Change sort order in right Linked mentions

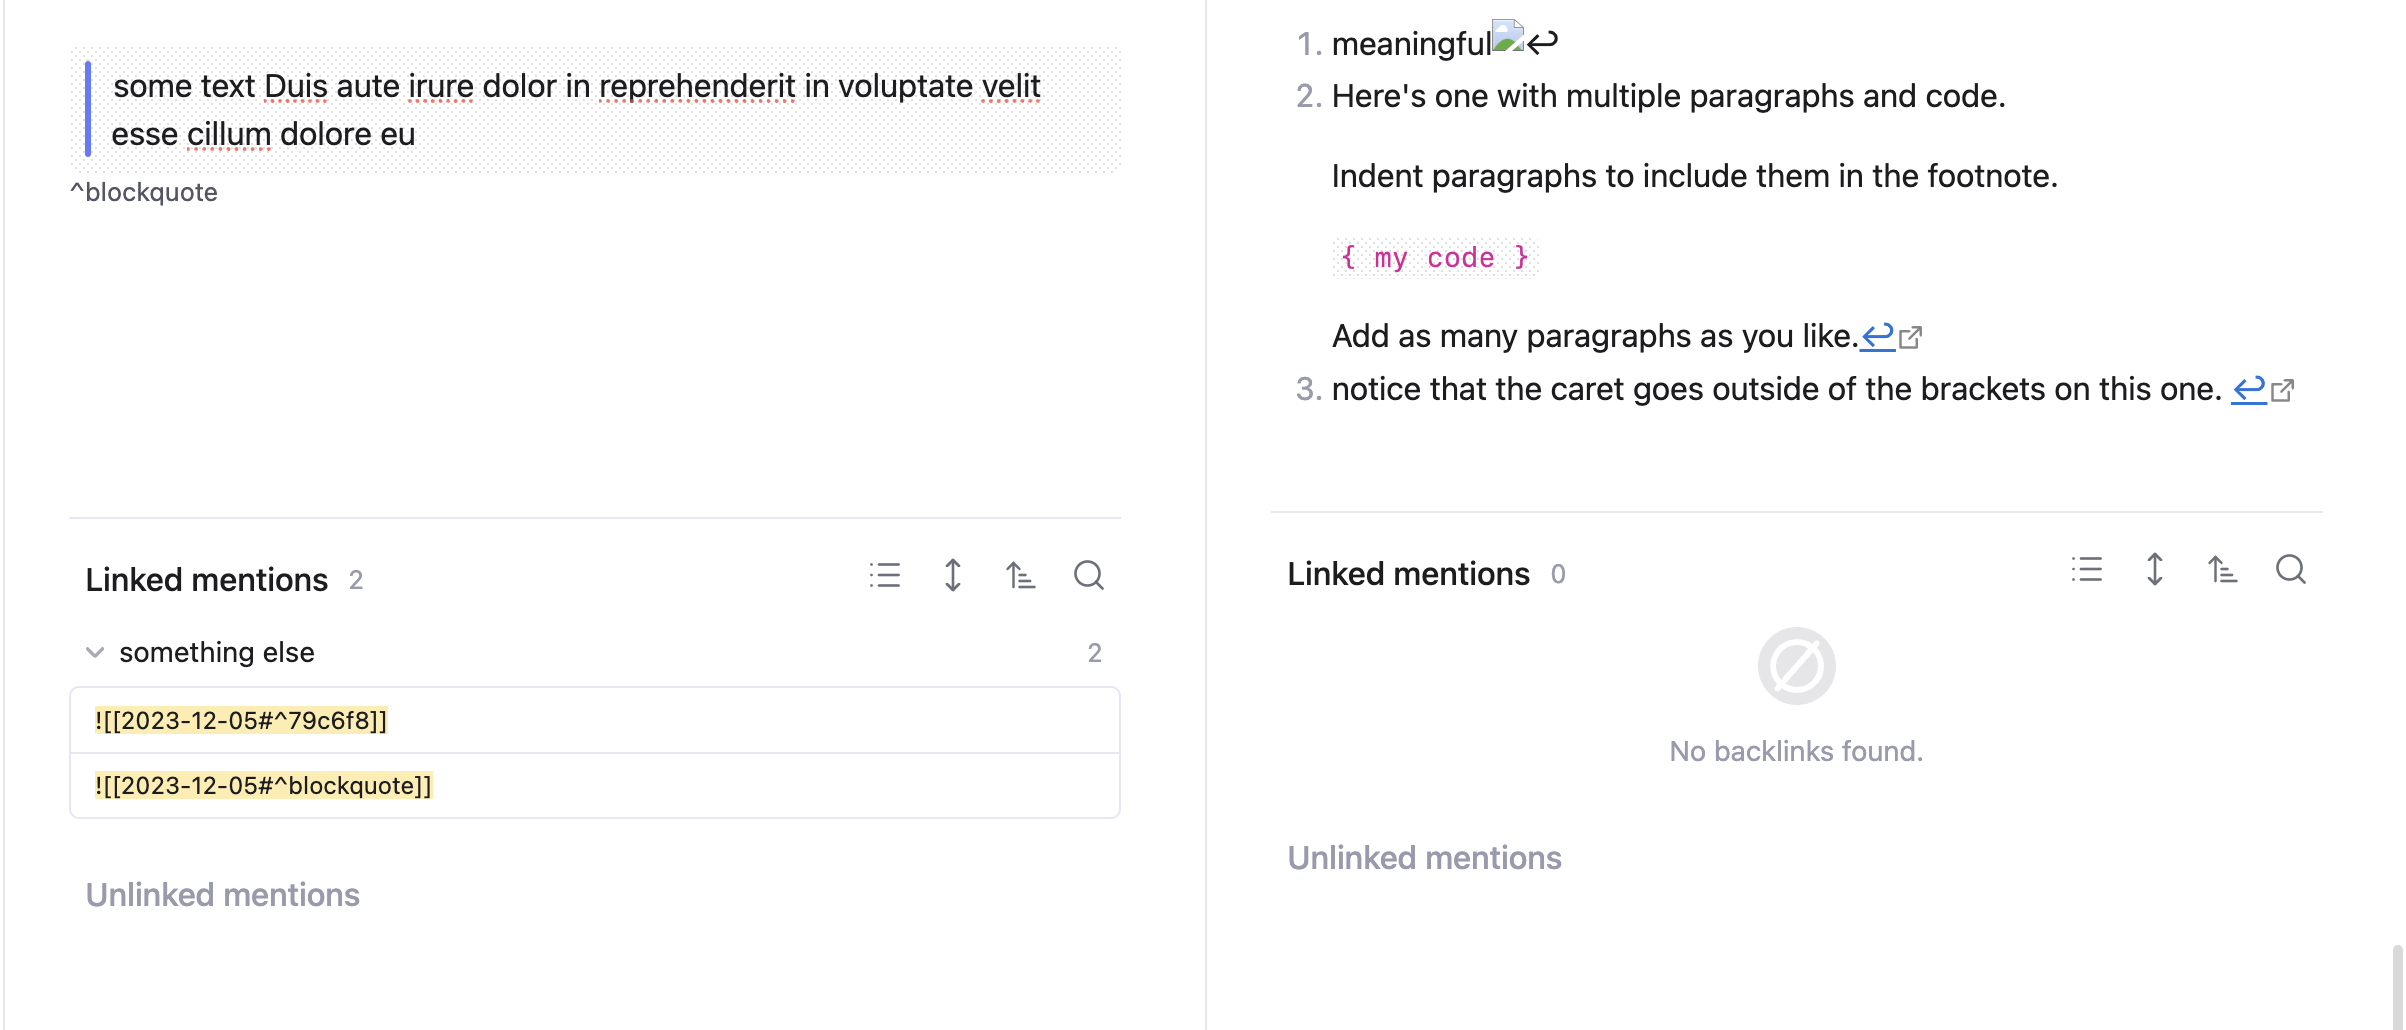(2222, 570)
